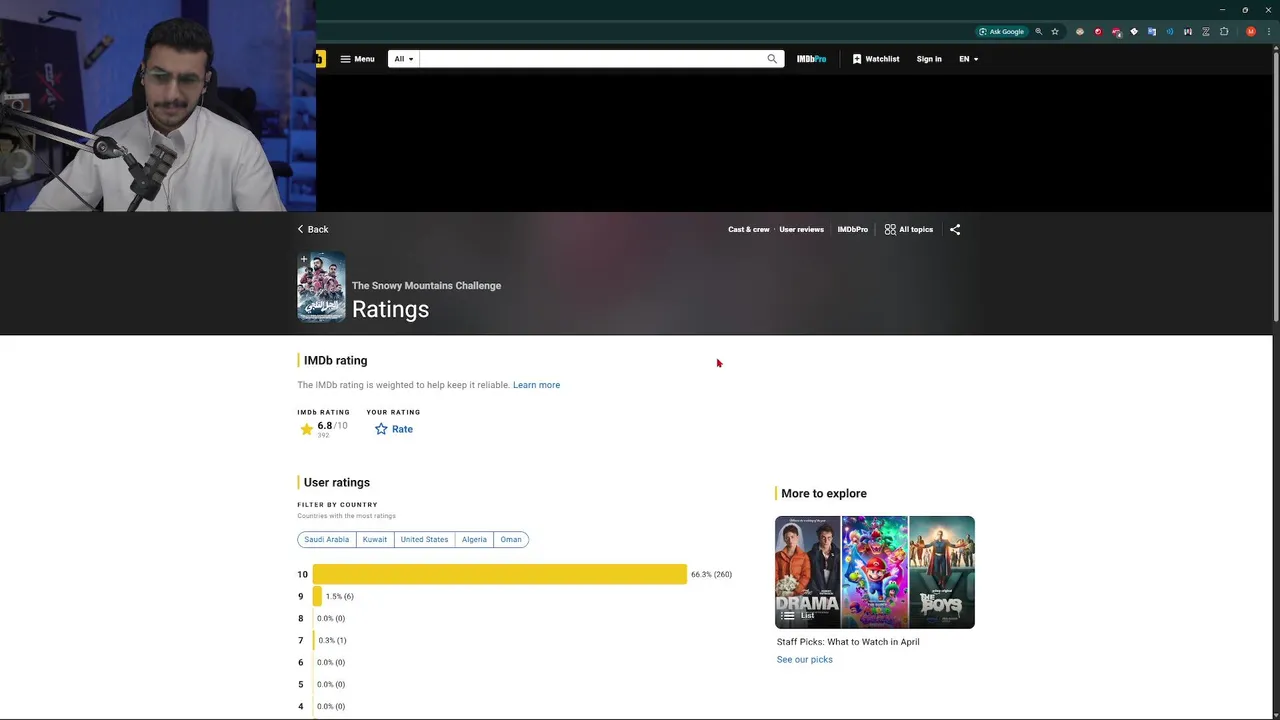Image resolution: width=1280 pixels, height=720 pixels.
Task: Click Sign in
Action: coord(929,59)
